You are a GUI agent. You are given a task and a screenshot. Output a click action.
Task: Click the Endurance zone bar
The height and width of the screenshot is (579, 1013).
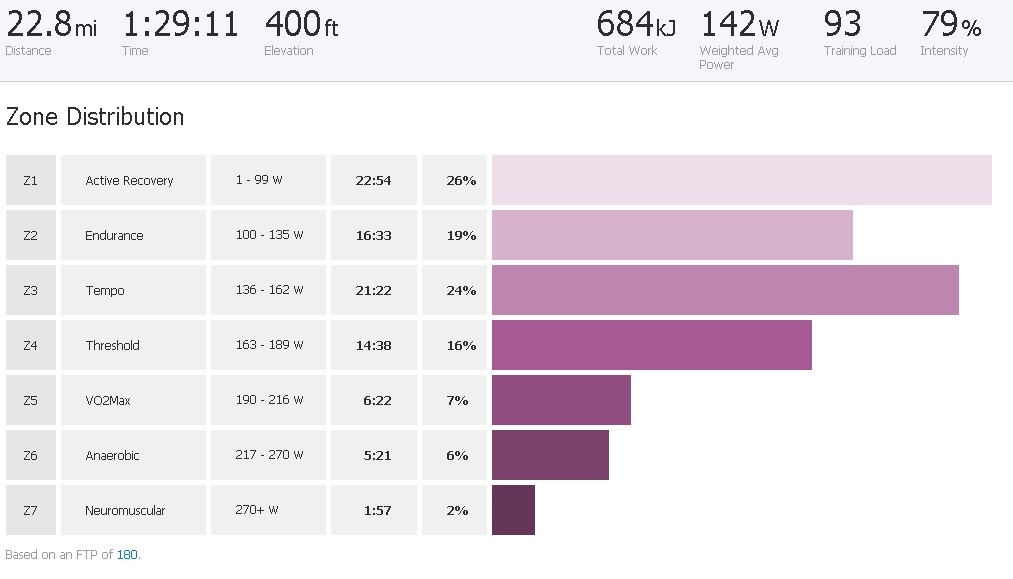pyautogui.click(x=672, y=236)
